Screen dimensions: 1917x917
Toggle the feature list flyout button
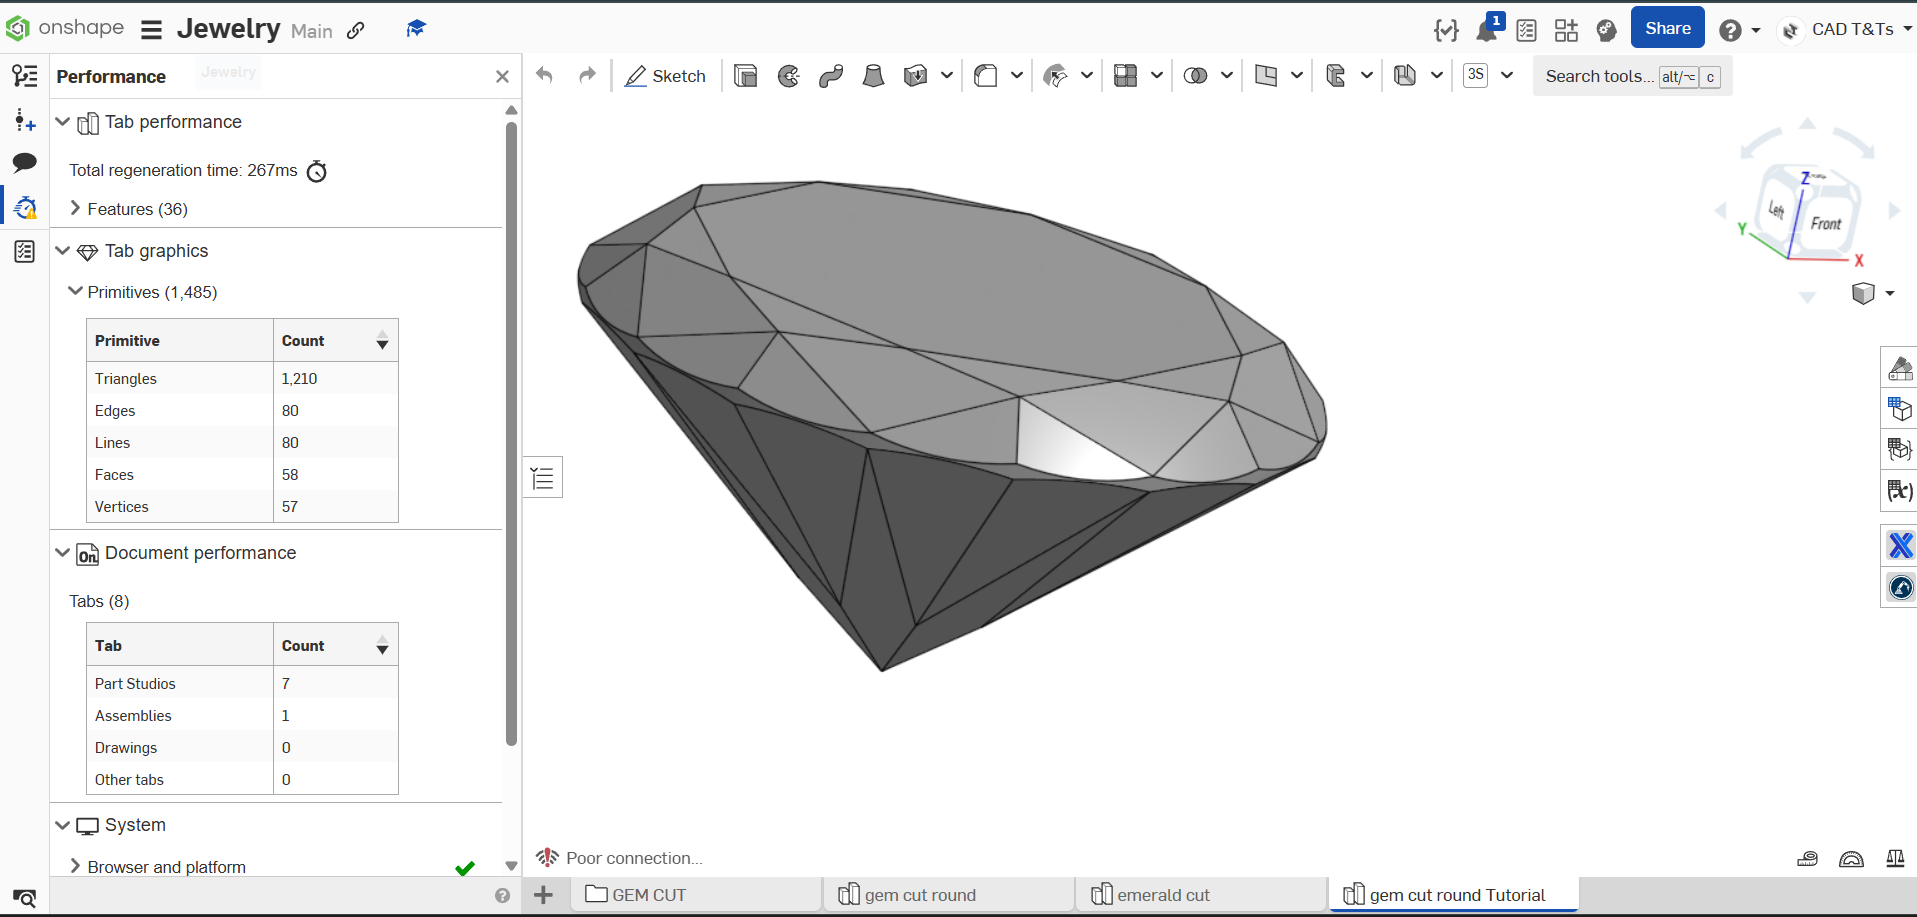543,478
